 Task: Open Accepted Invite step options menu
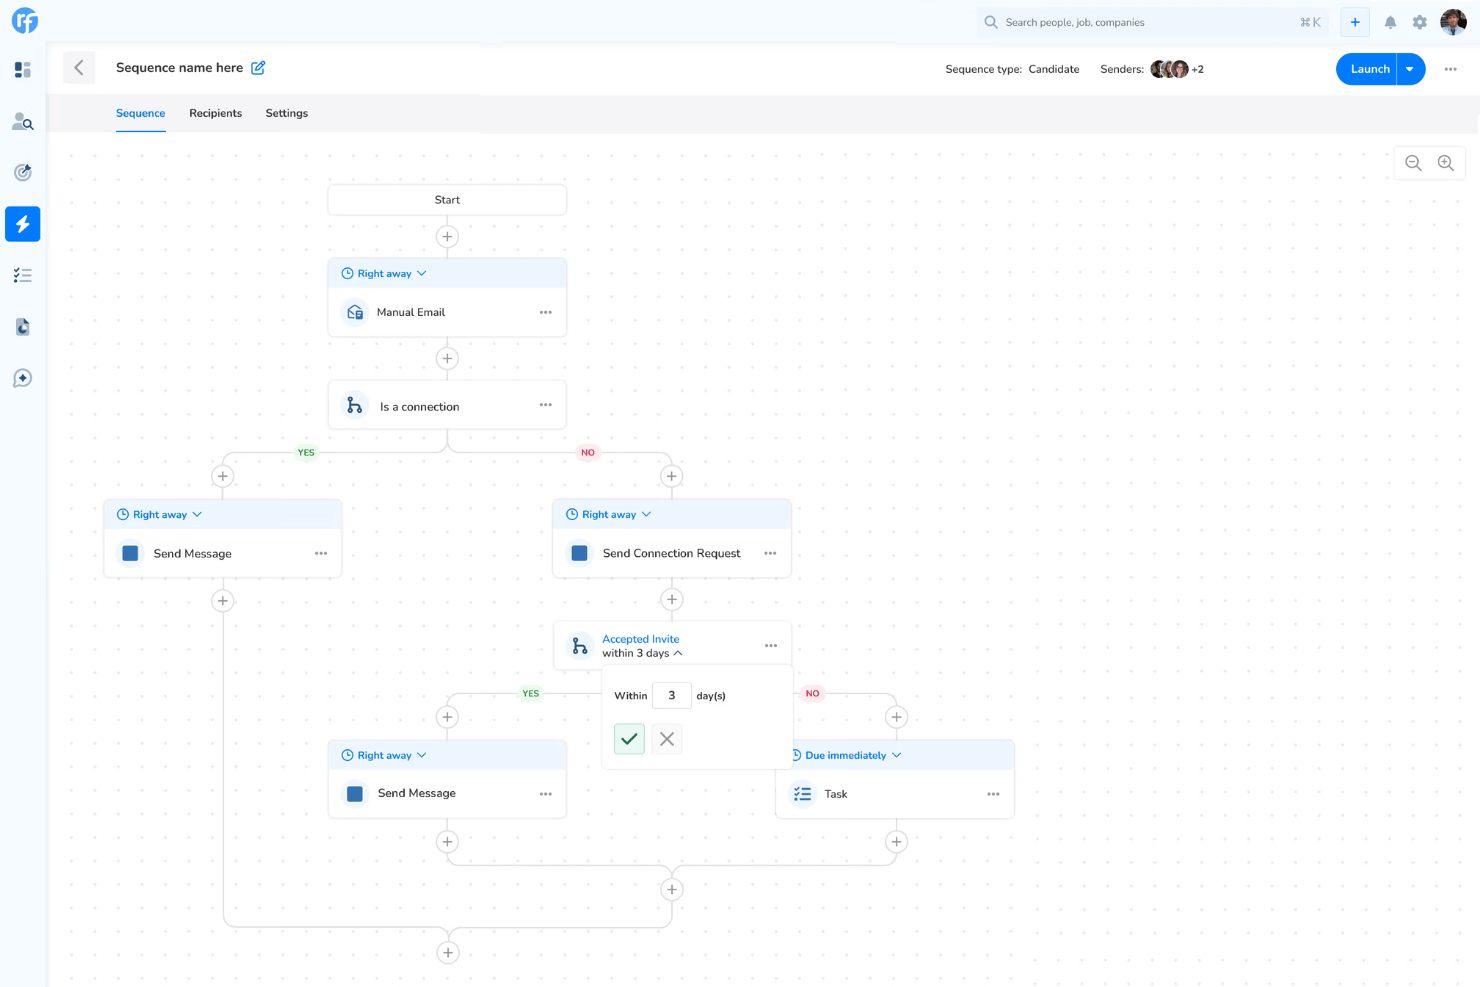point(771,646)
